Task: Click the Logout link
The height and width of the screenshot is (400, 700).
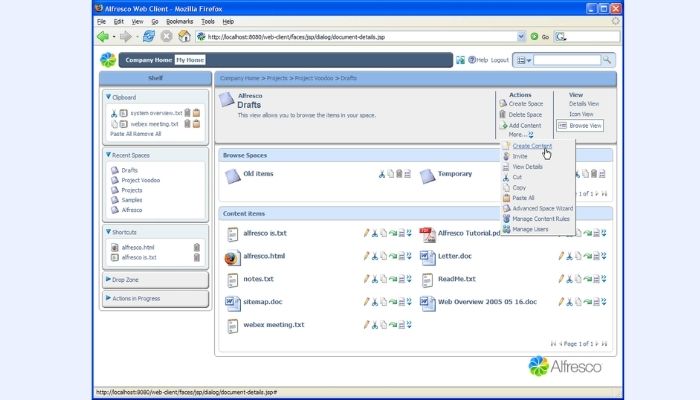Action: pyautogui.click(x=500, y=60)
